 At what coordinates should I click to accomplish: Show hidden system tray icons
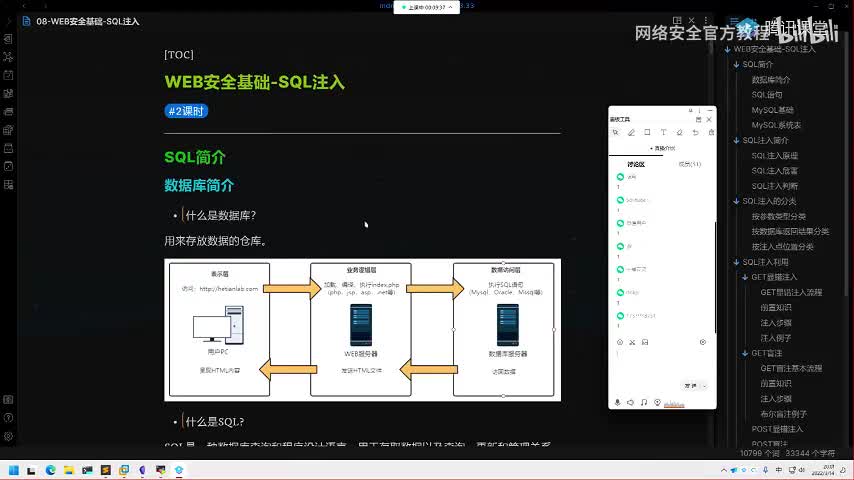point(723,470)
